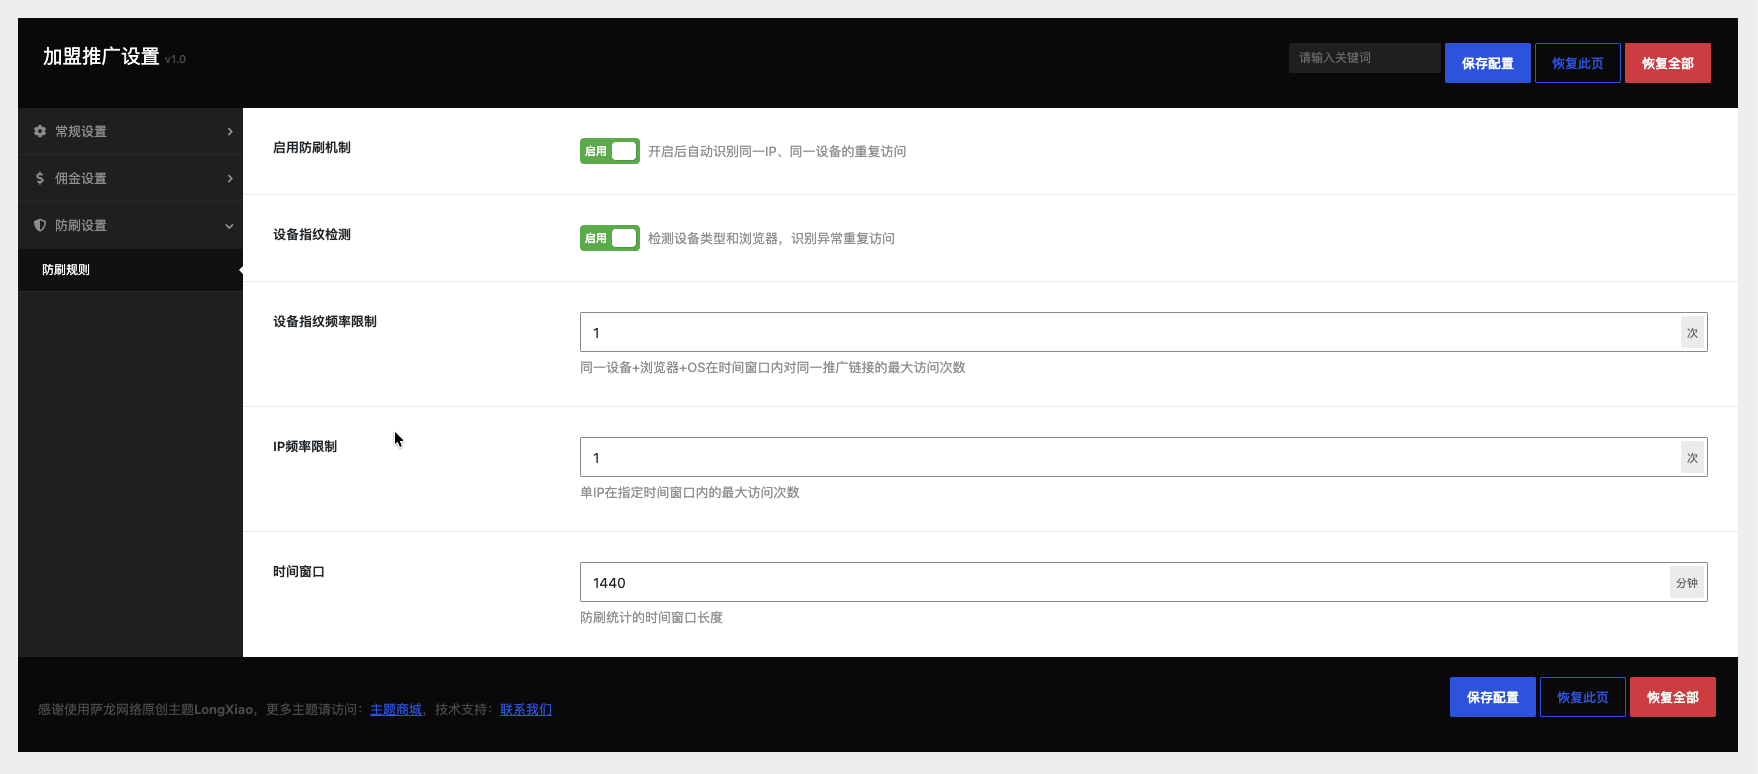The image size is (1758, 774).
Task: Click the 同一设备+浏览器+OS description text
Action: (x=773, y=367)
